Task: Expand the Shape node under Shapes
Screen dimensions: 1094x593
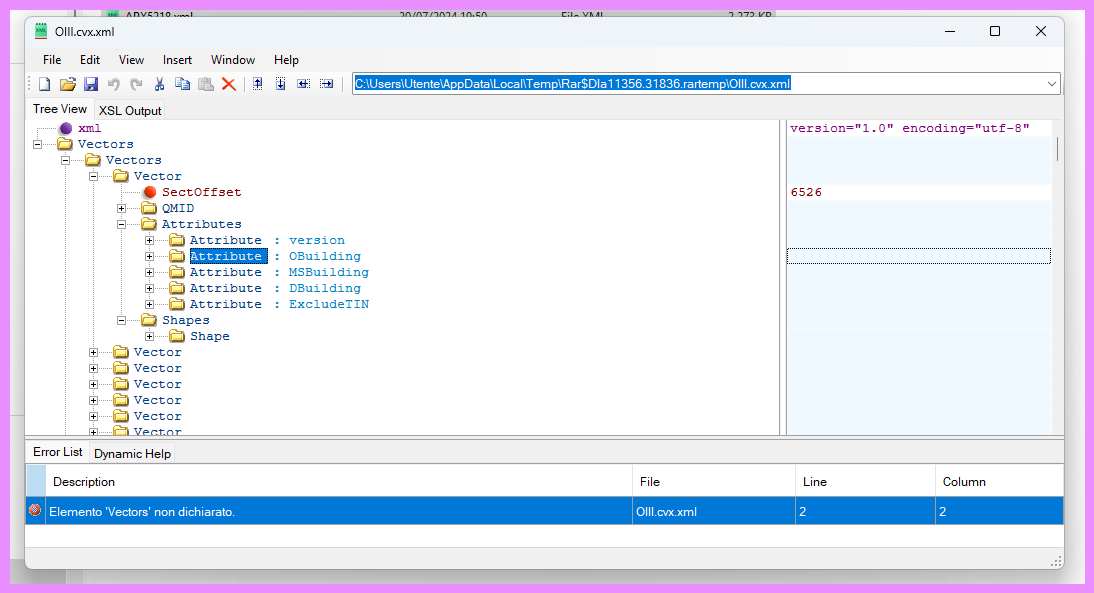Action: coord(150,336)
